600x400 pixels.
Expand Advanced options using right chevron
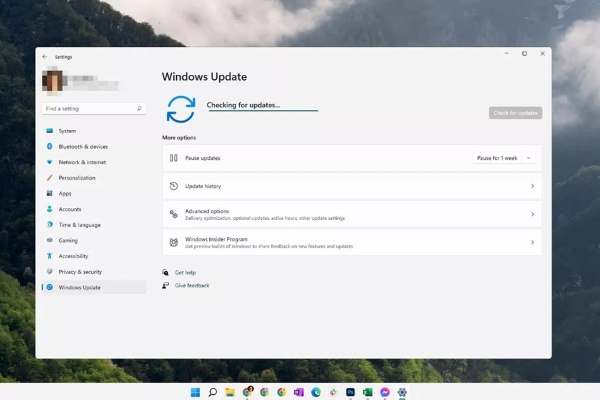532,214
